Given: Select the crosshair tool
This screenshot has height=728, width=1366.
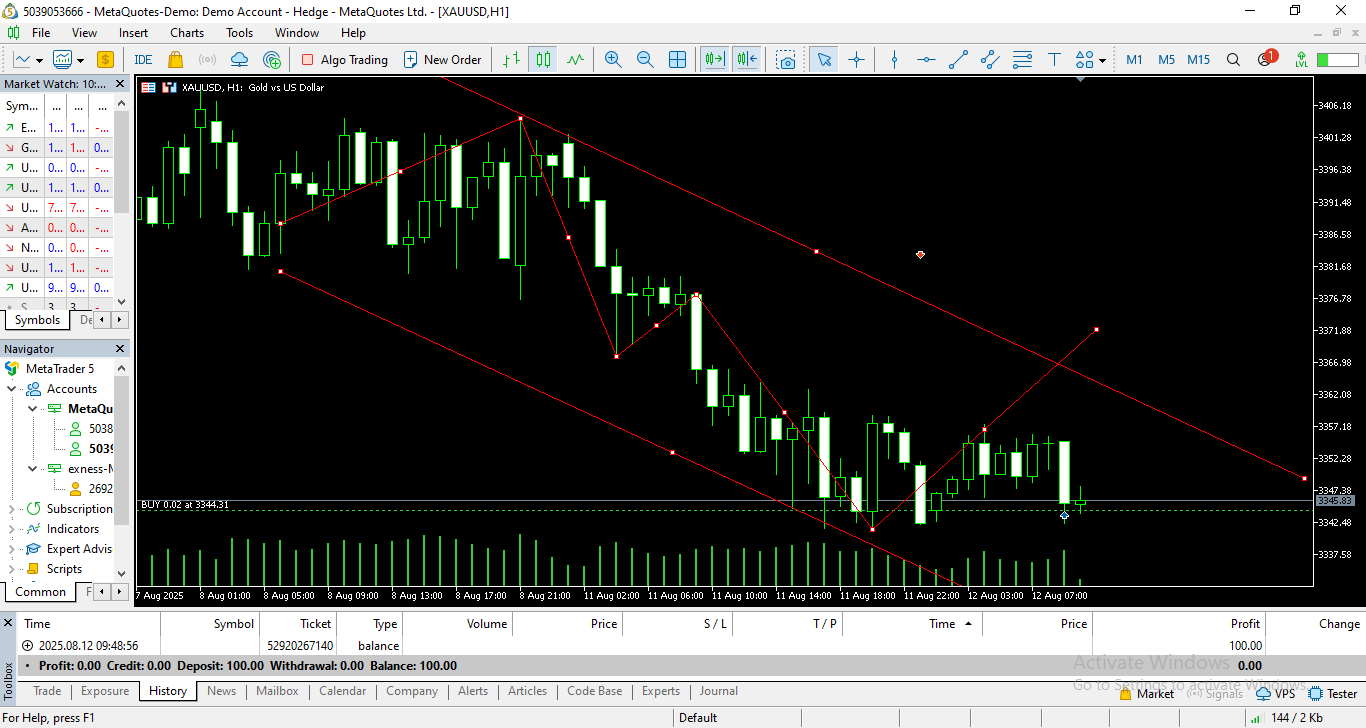Looking at the screenshot, I should tap(856, 60).
